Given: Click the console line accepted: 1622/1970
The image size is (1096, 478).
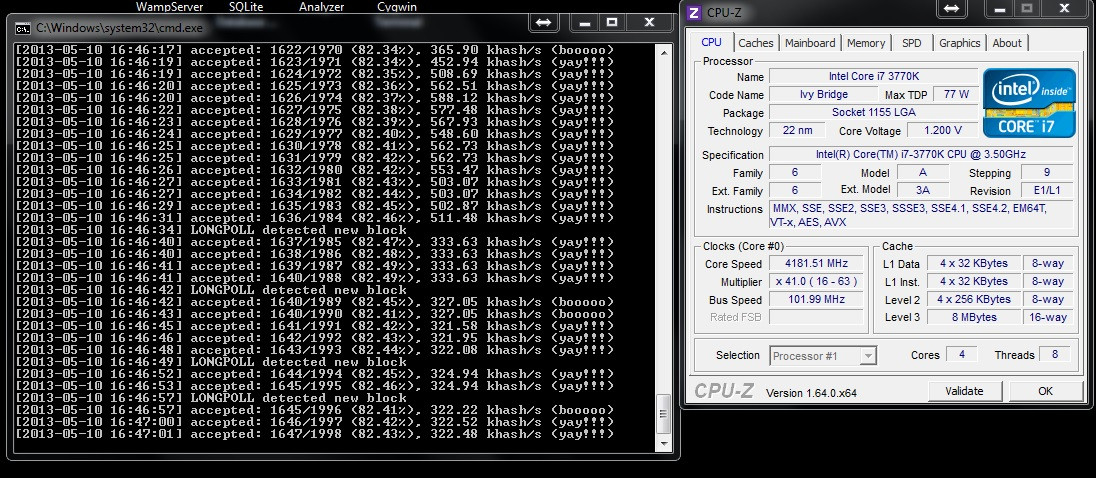Looking at the screenshot, I should tap(315, 50).
